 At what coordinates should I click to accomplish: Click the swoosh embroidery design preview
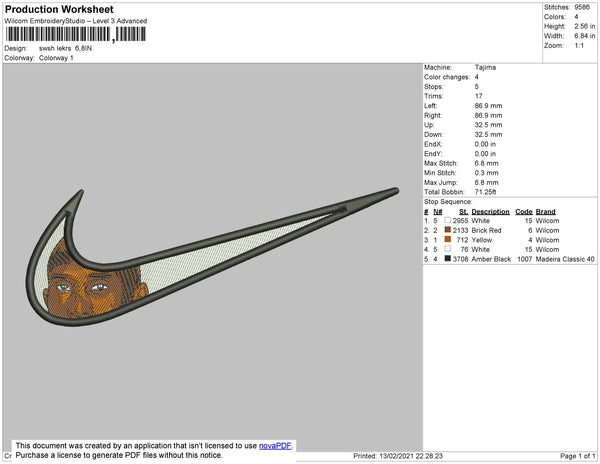[212, 257]
